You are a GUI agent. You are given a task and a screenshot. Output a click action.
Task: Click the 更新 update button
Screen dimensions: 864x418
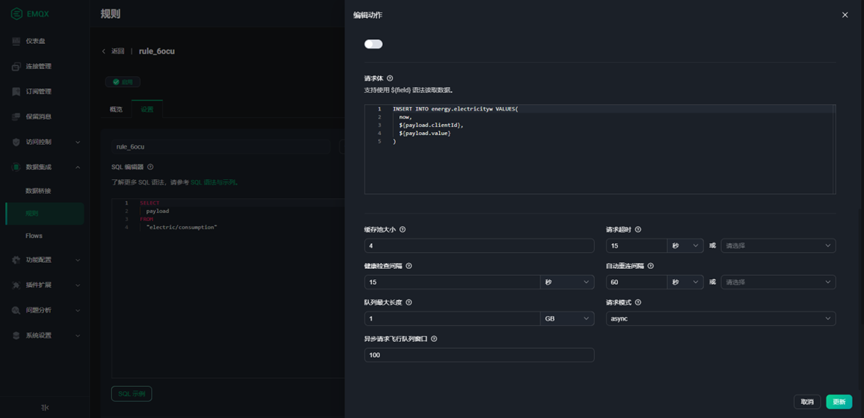click(x=839, y=402)
